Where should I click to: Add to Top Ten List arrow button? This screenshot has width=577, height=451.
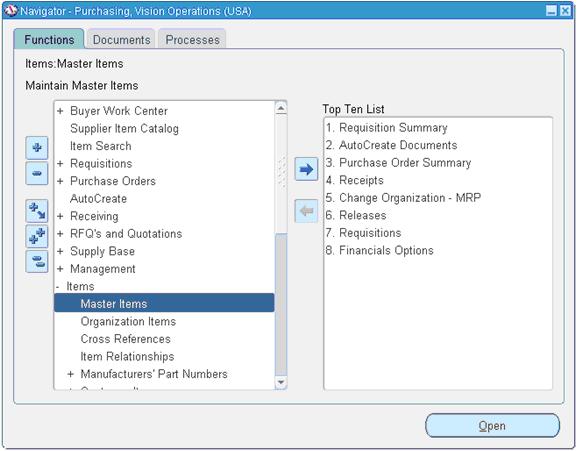pyautogui.click(x=306, y=169)
